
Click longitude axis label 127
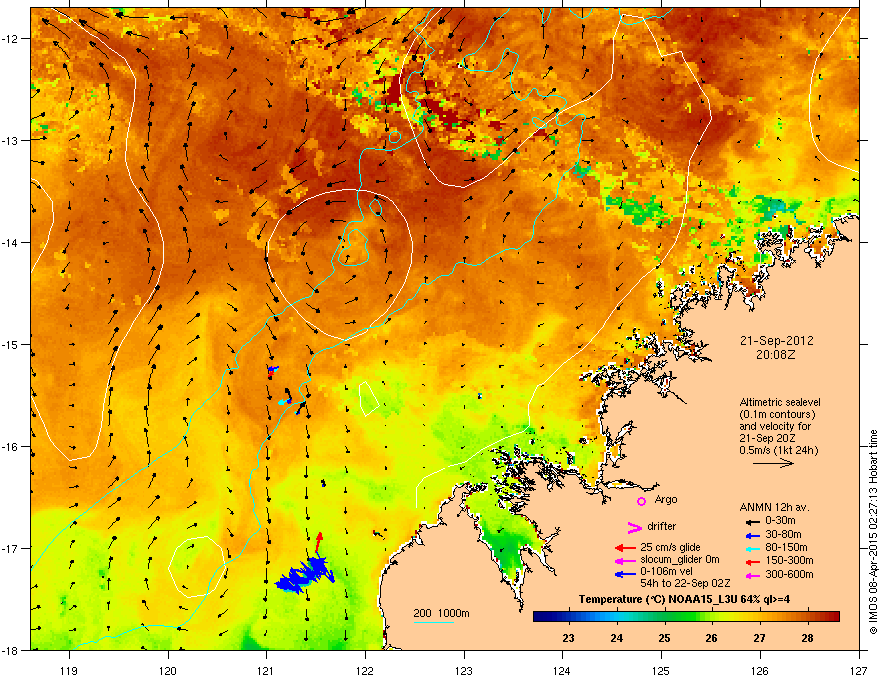[858, 670]
